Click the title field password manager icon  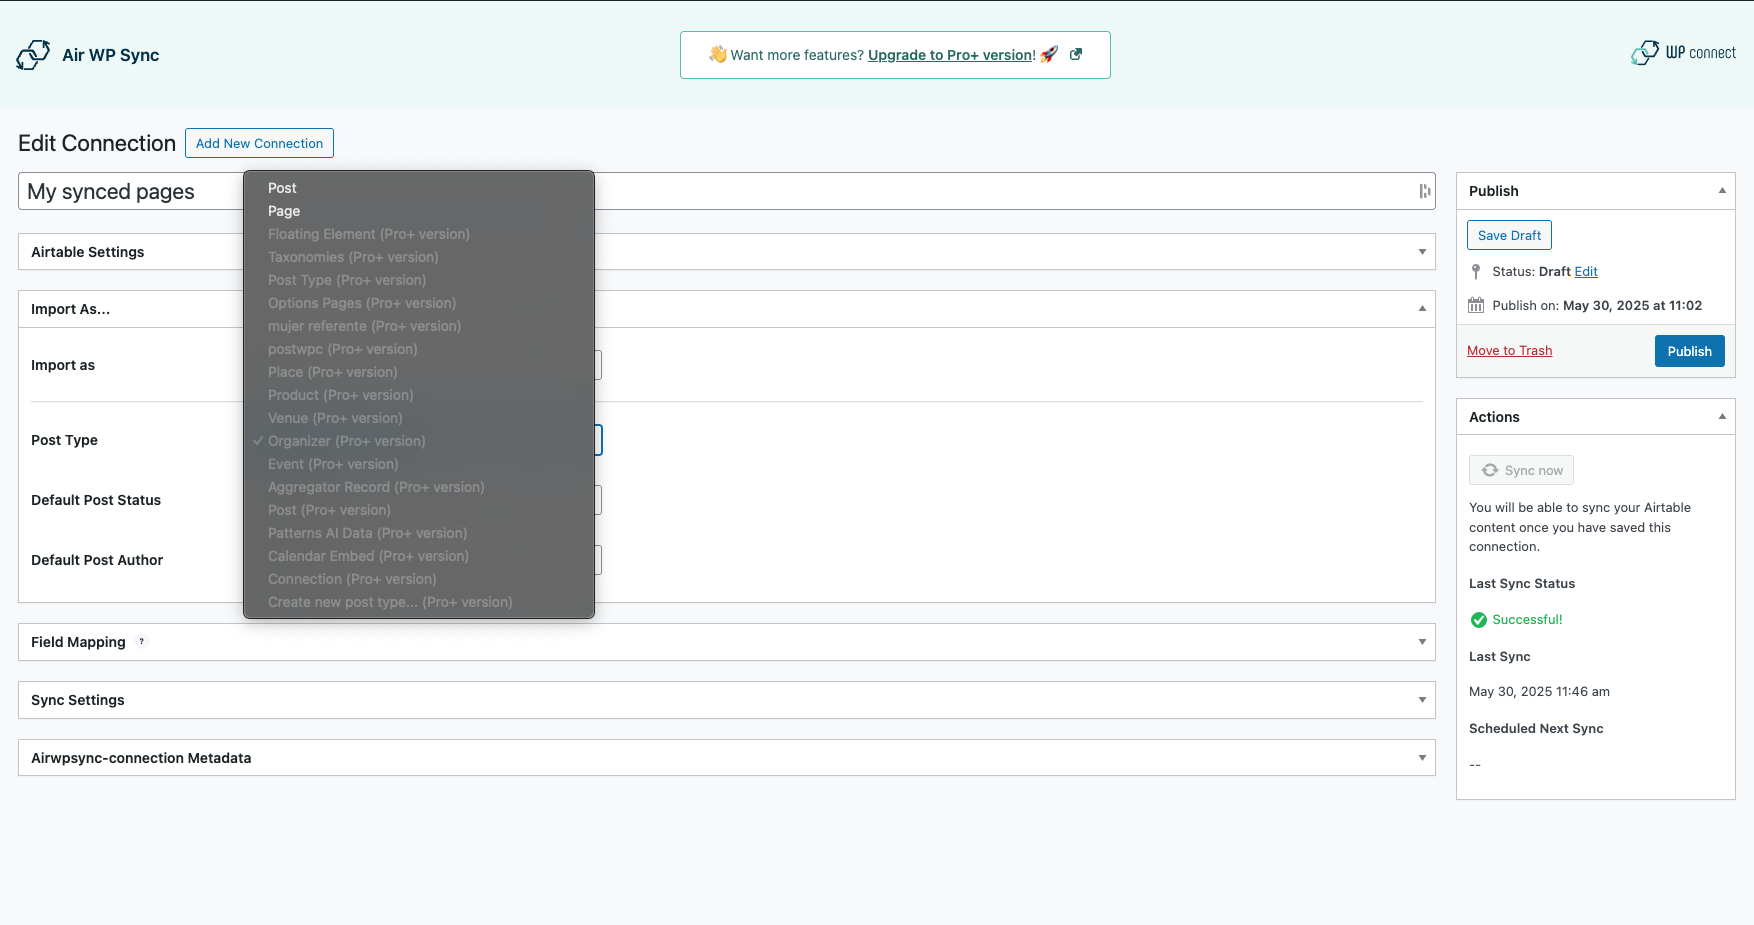pos(1424,191)
